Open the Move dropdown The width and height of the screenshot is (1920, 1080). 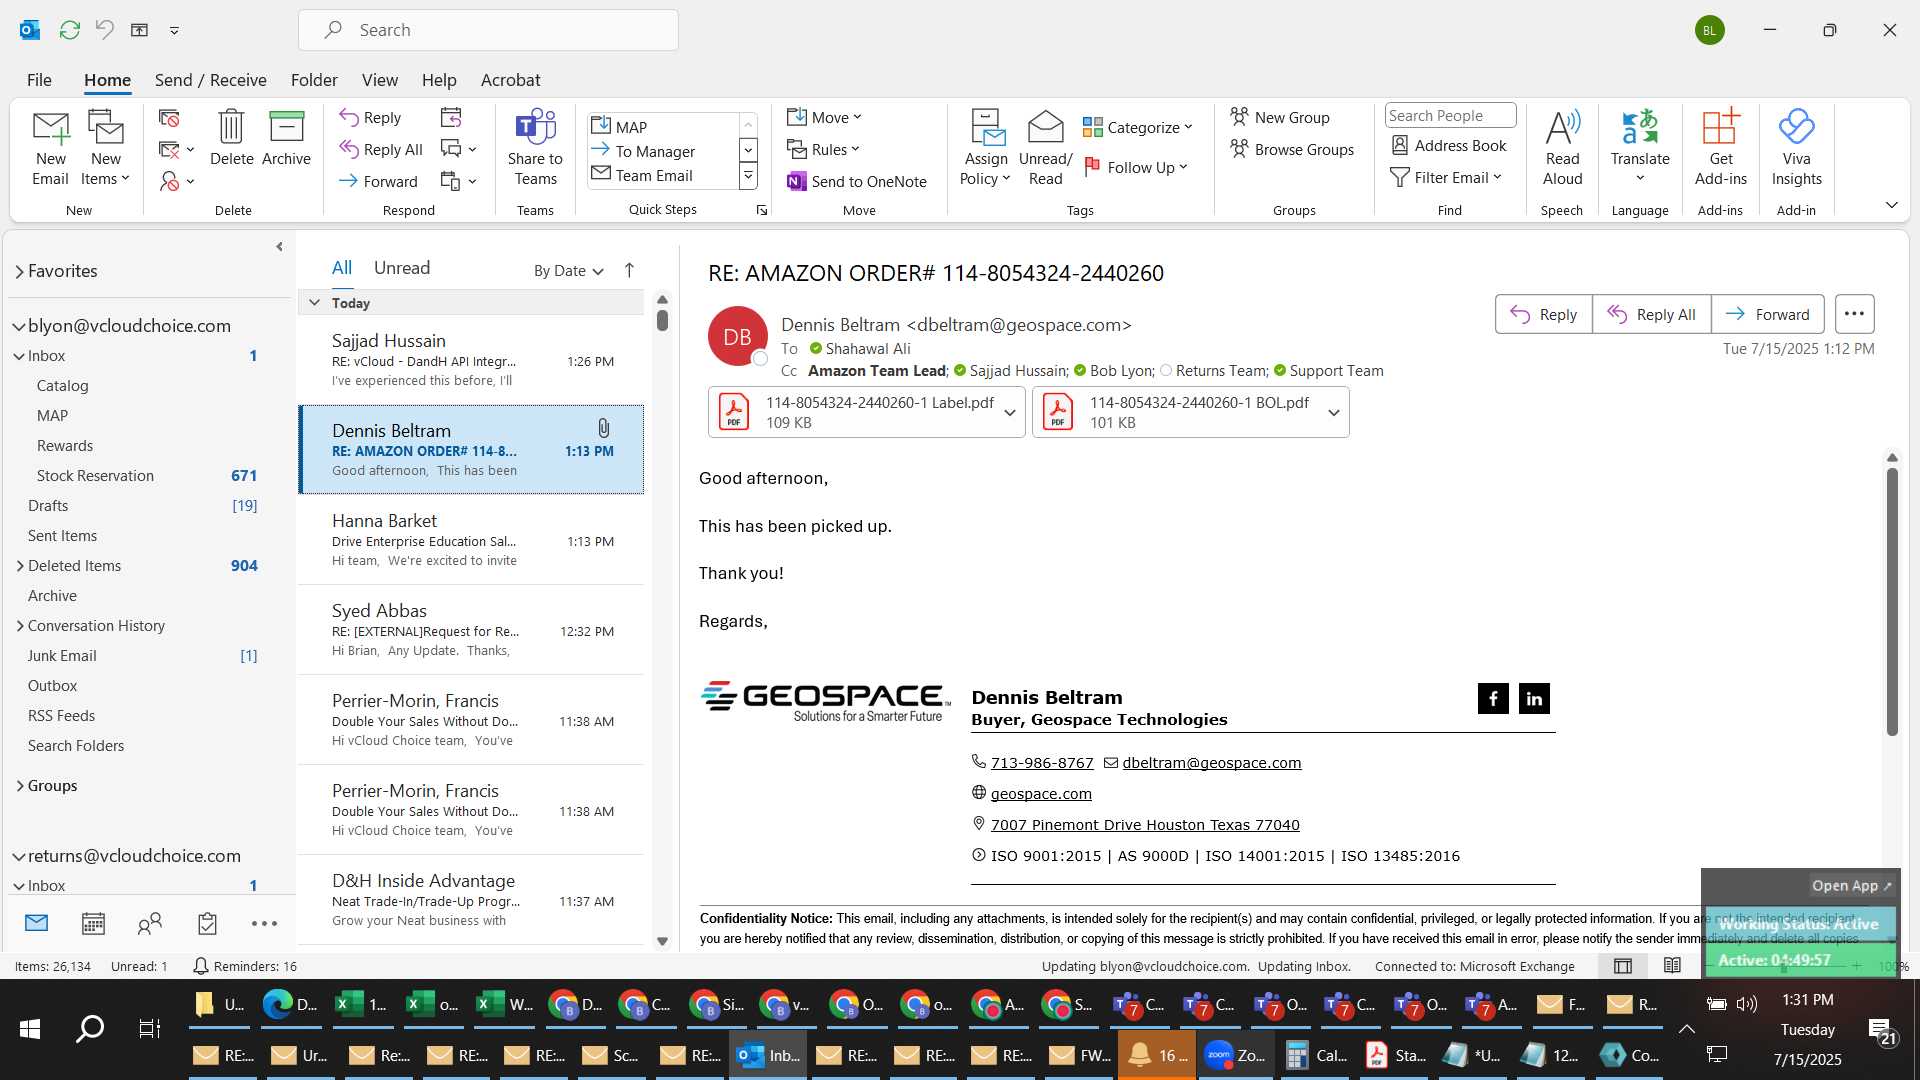tap(824, 117)
